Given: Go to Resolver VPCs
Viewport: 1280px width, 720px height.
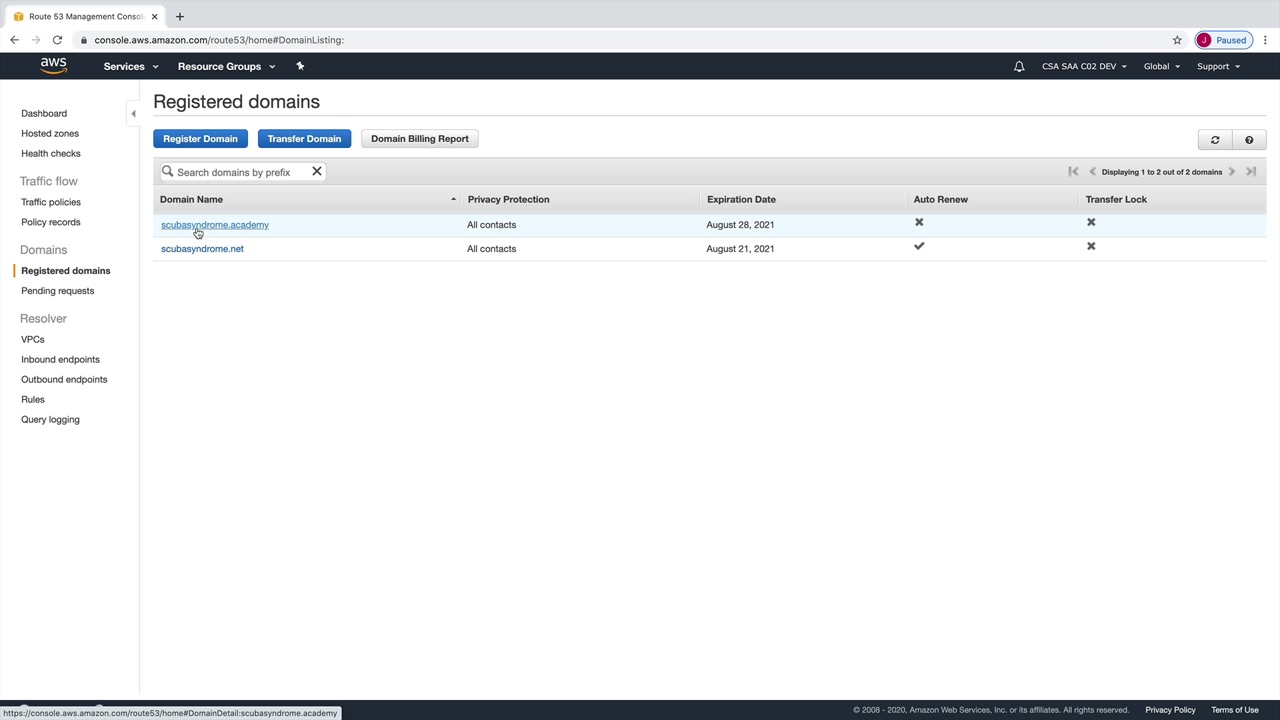Looking at the screenshot, I should click(33, 339).
